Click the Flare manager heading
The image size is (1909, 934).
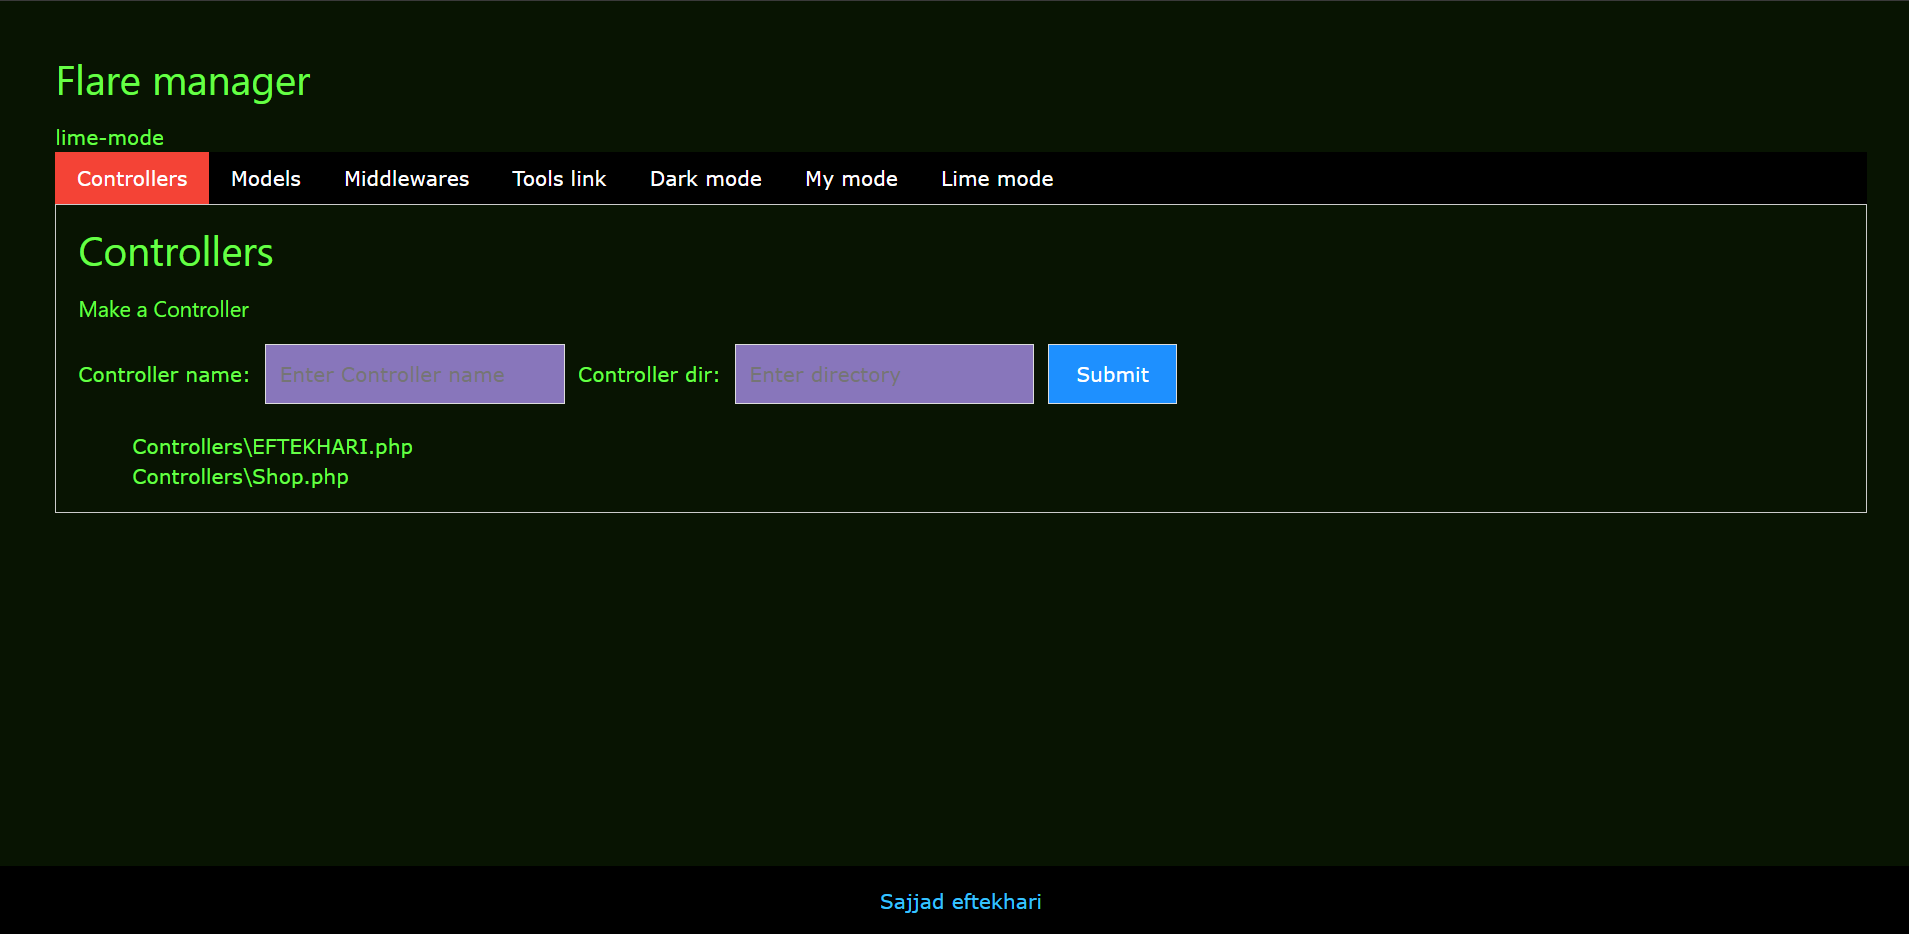click(x=183, y=81)
